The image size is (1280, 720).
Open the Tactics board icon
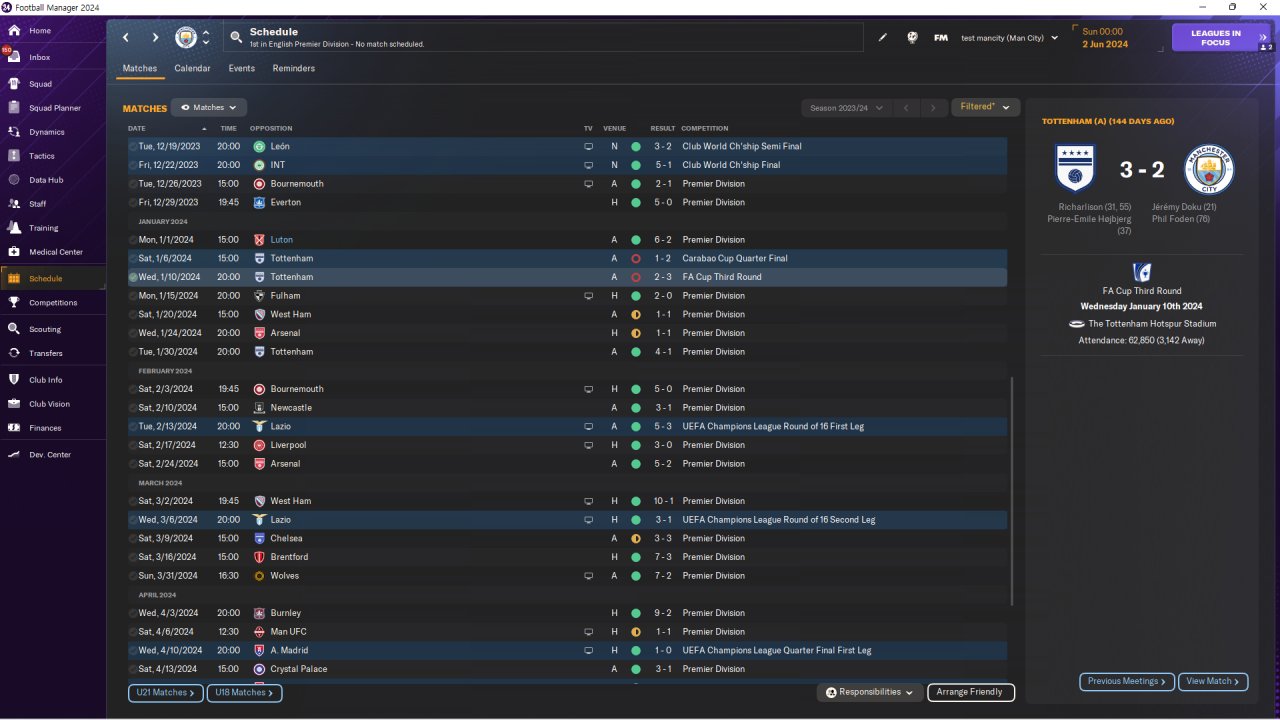pos(14,156)
